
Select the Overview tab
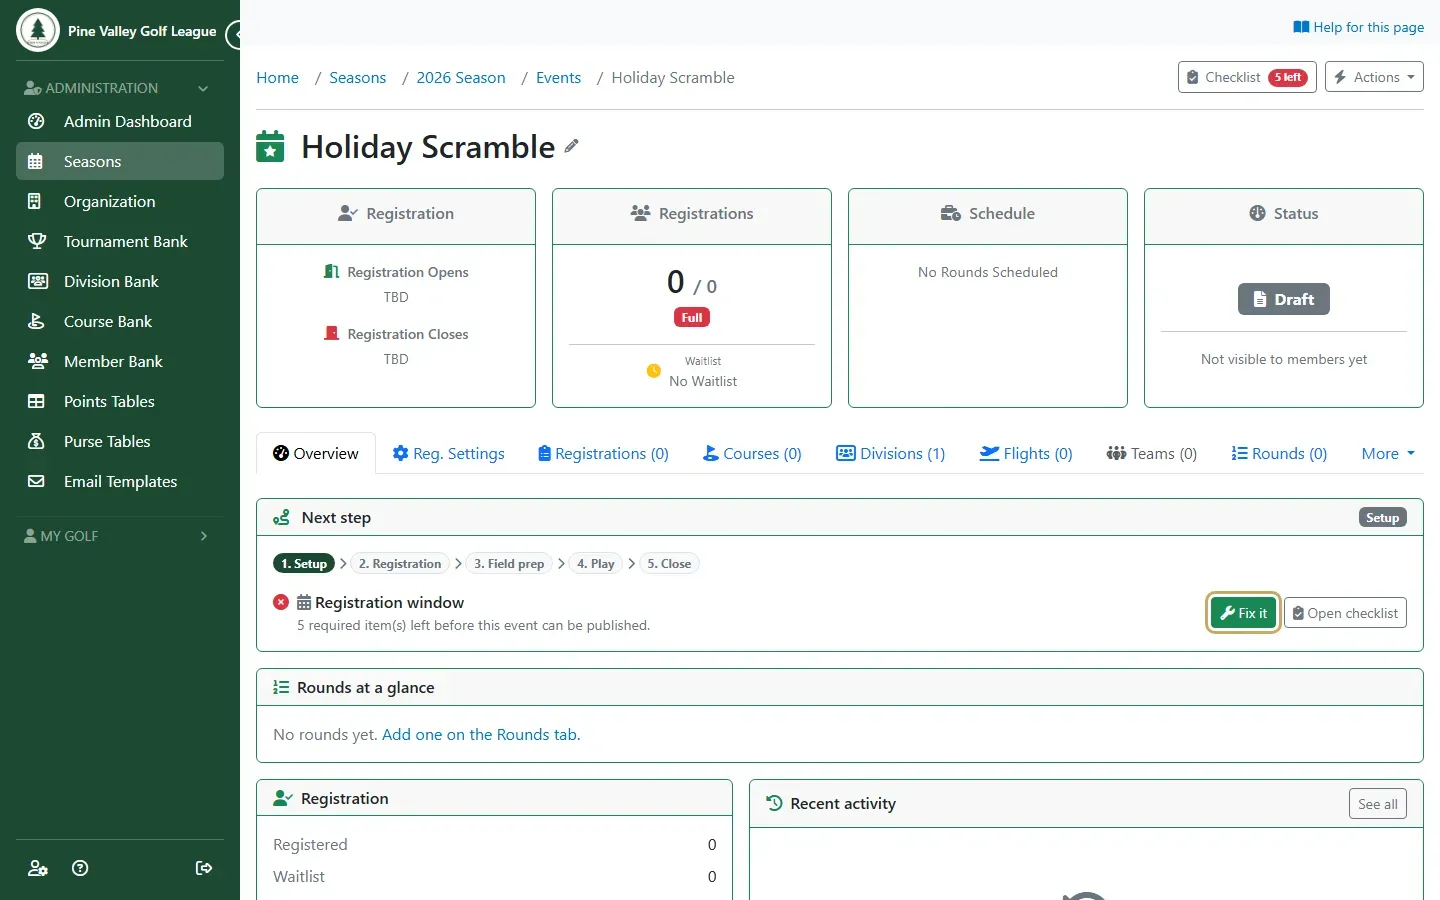(316, 453)
